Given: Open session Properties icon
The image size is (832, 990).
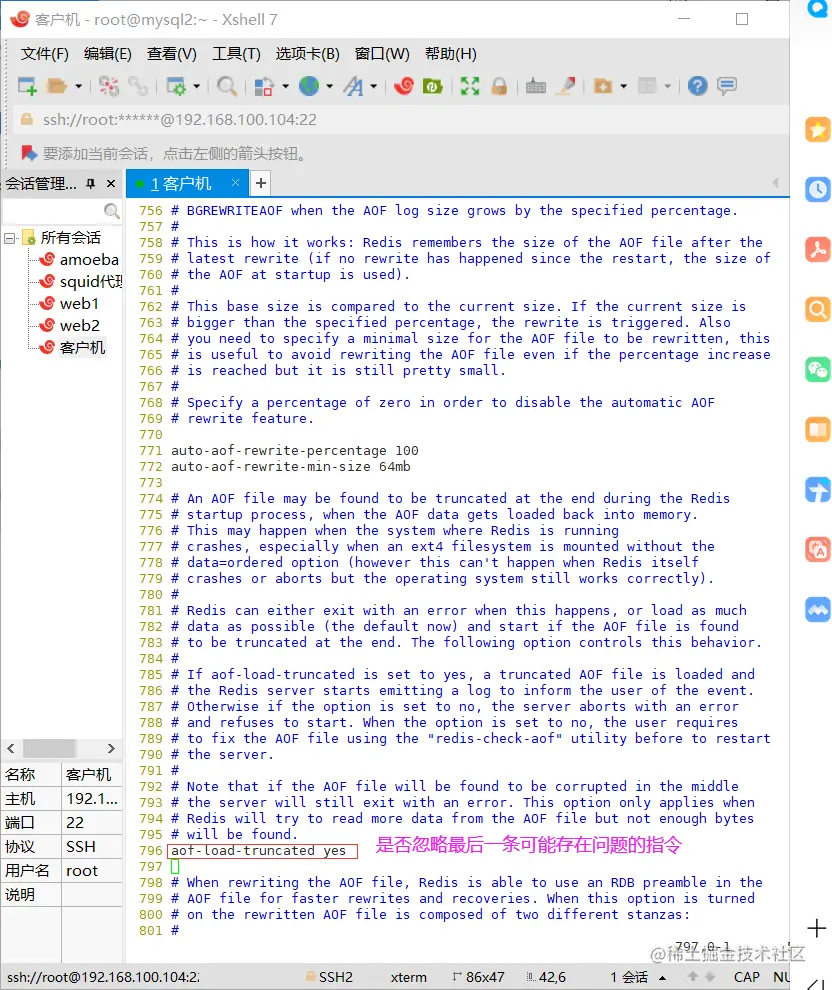Looking at the screenshot, I should pyautogui.click(x=176, y=86).
